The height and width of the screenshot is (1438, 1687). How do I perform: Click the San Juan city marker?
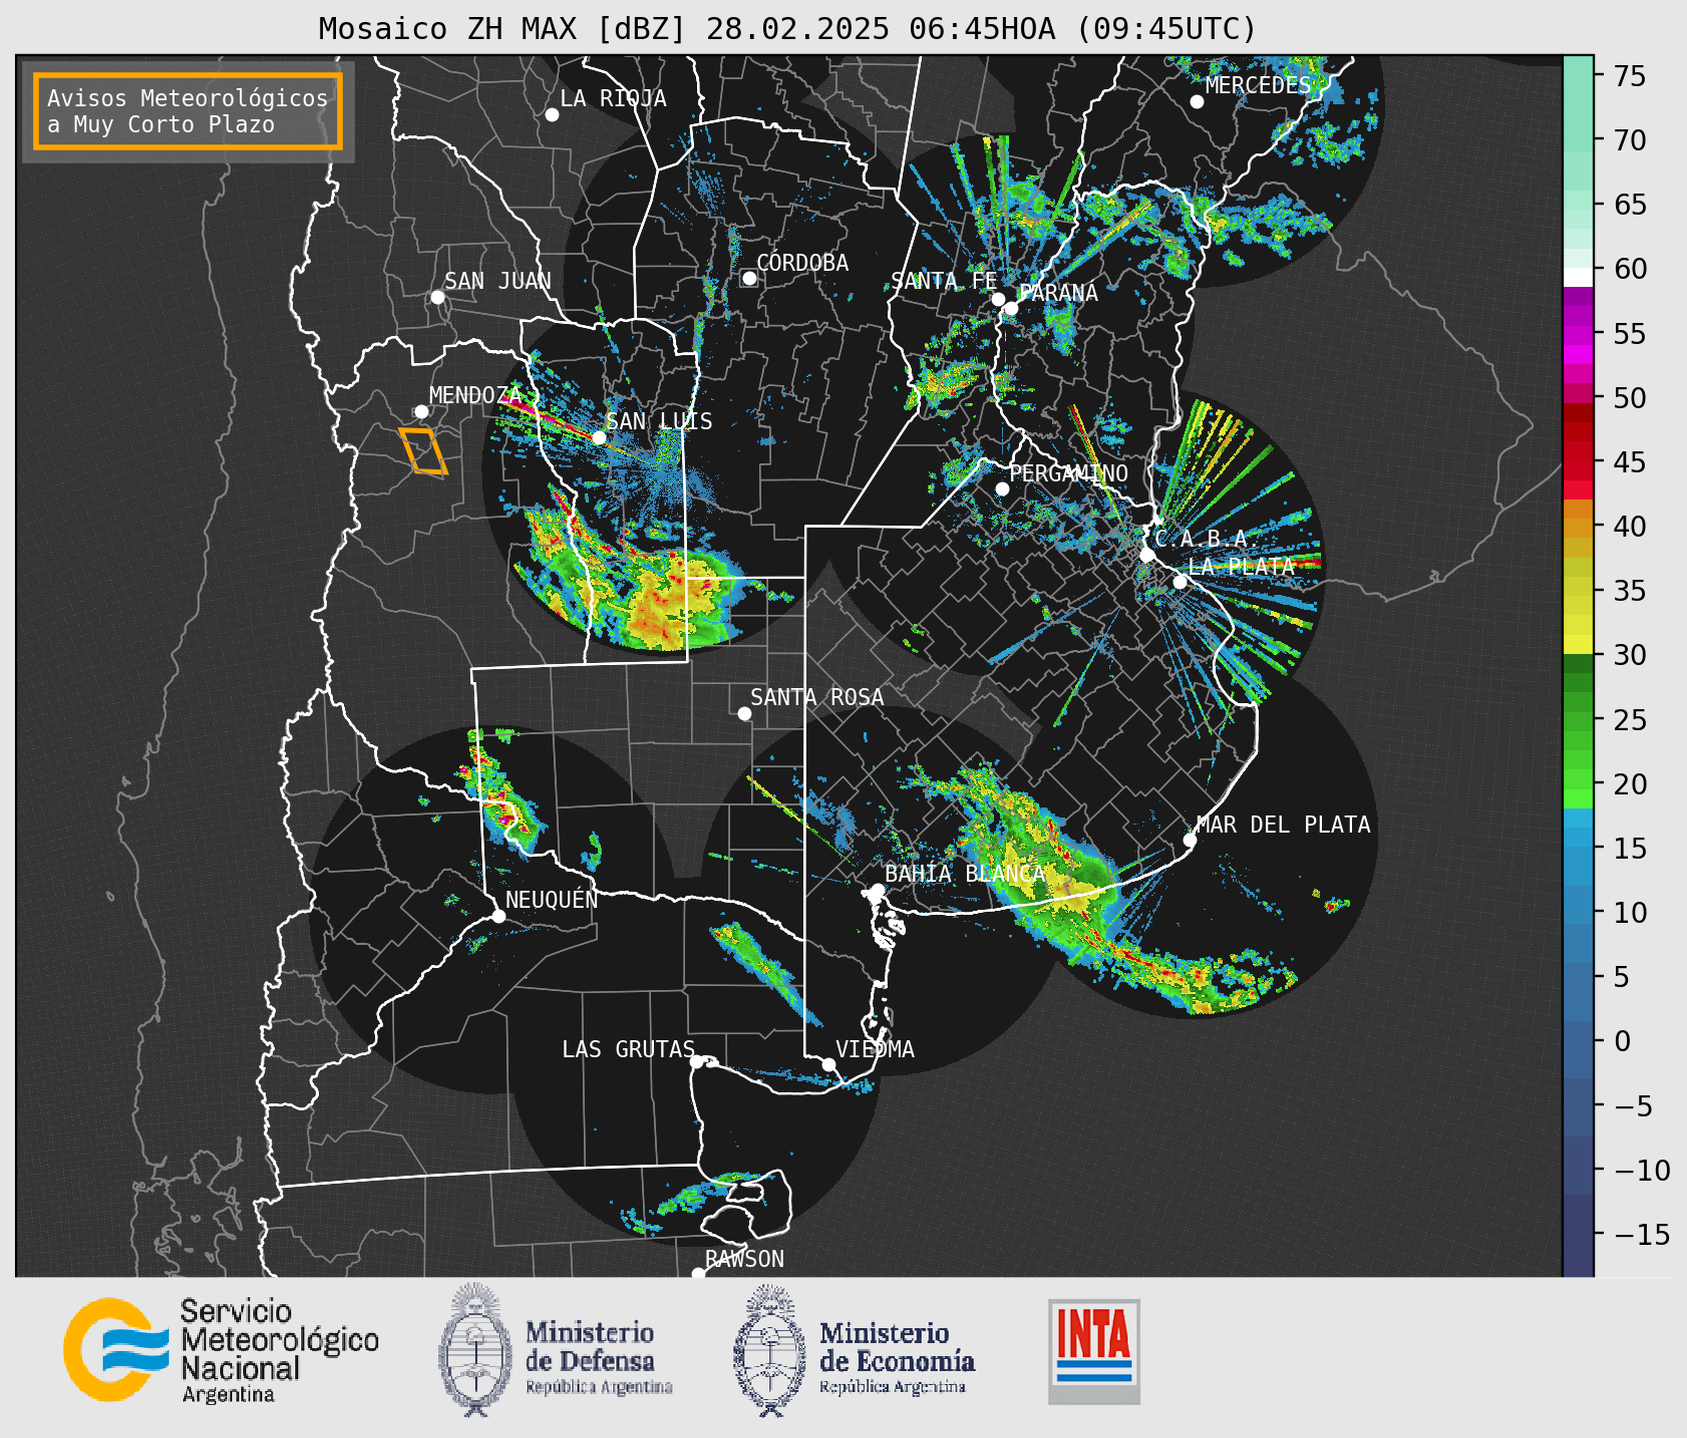click(x=437, y=297)
